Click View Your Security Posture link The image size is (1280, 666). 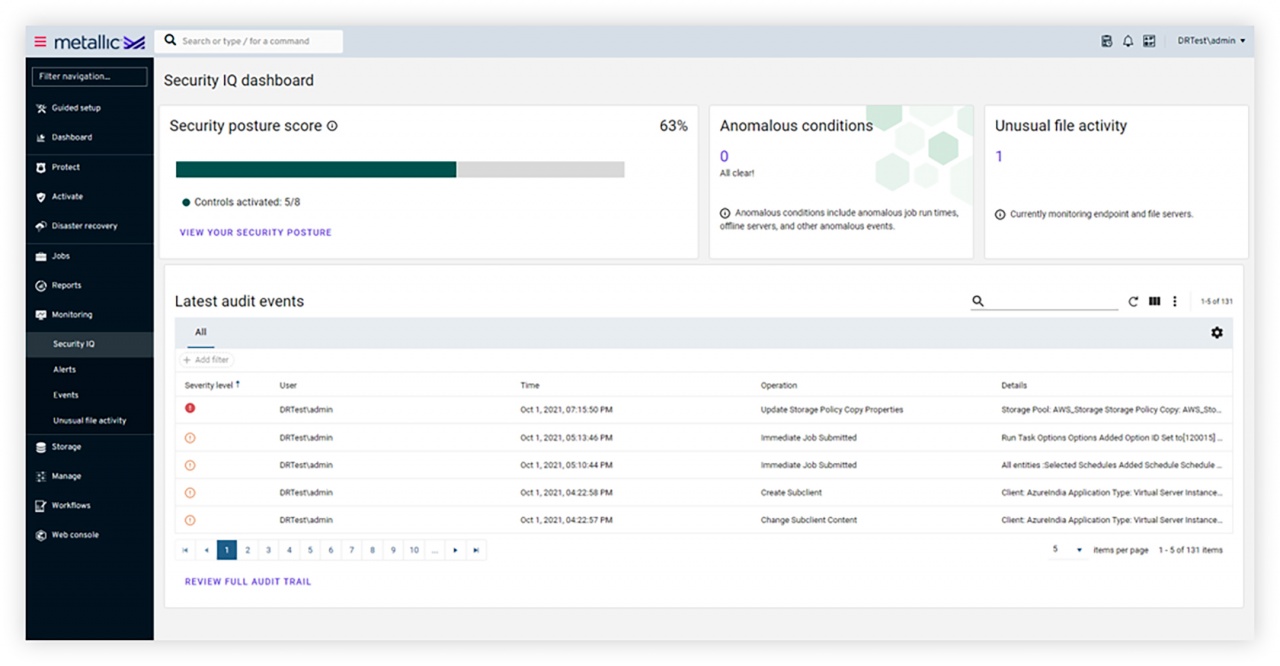click(255, 232)
